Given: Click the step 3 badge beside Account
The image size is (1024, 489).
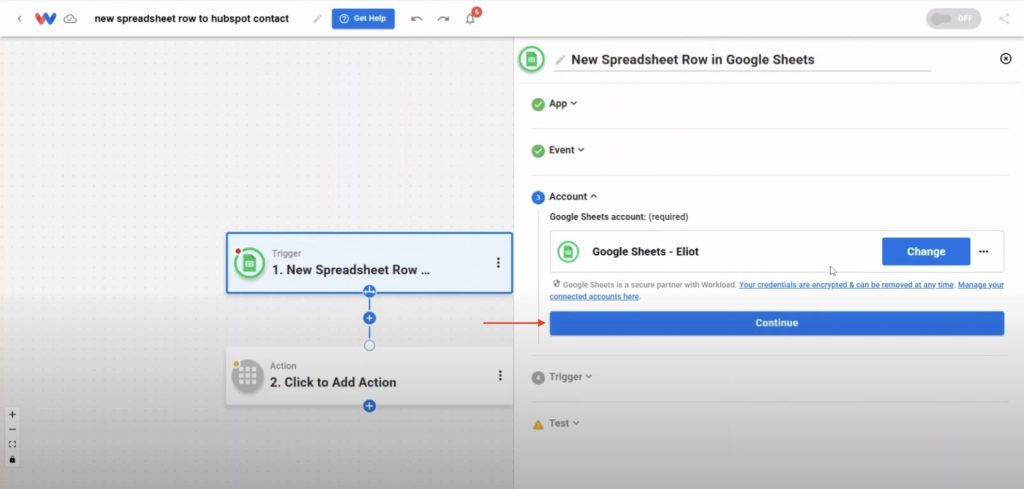Looking at the screenshot, I should coord(538,197).
